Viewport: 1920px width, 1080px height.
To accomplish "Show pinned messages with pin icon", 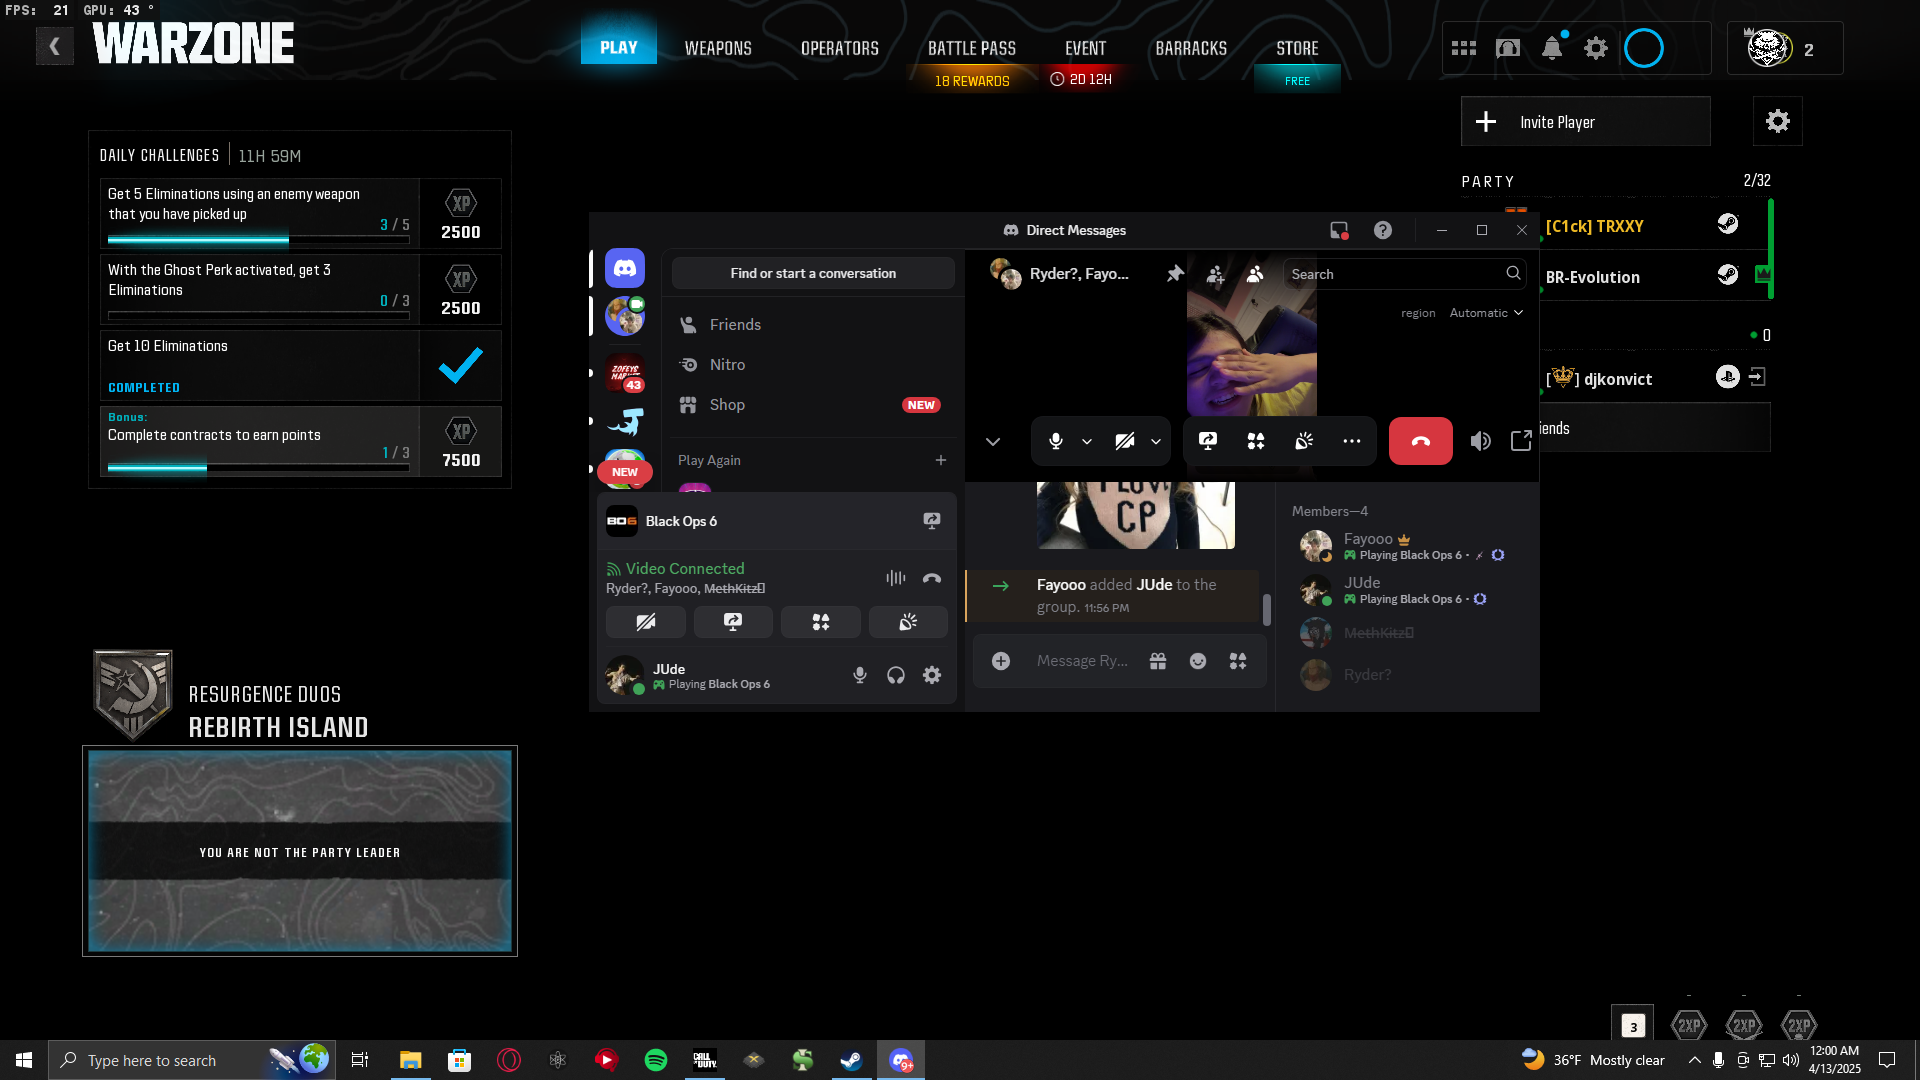I will point(1175,274).
